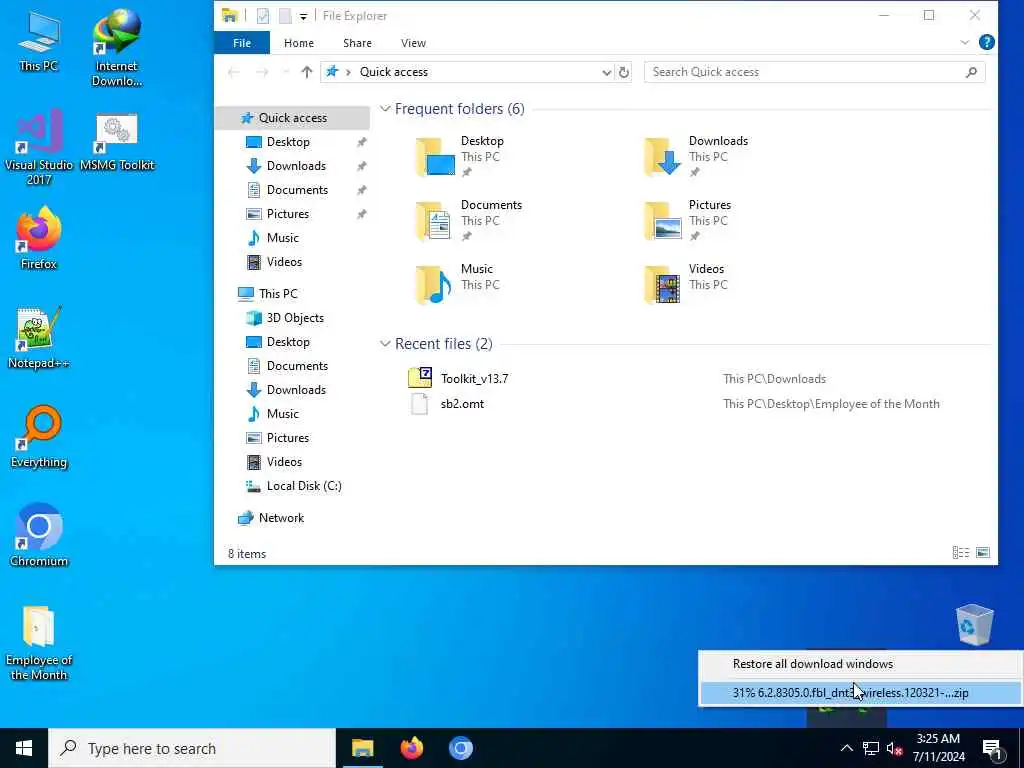
Task: Click the search magnifier icon in File Explorer
Action: (x=971, y=72)
